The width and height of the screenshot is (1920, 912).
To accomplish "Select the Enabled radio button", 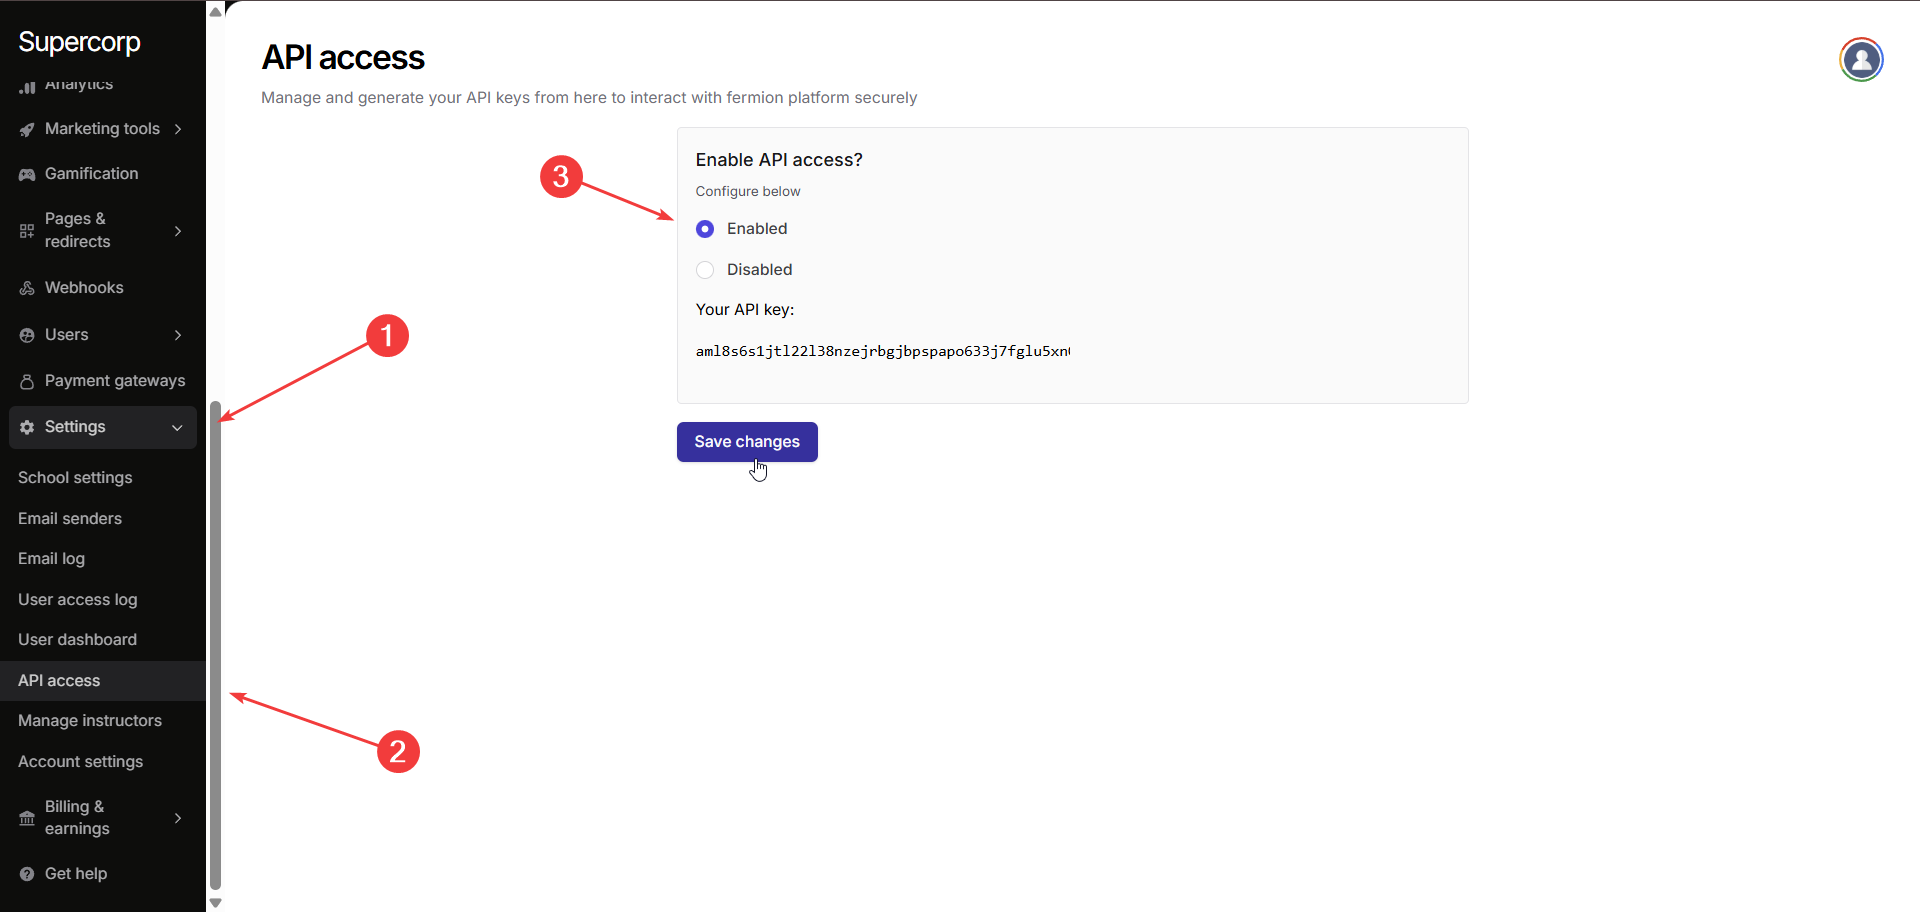I will point(705,229).
